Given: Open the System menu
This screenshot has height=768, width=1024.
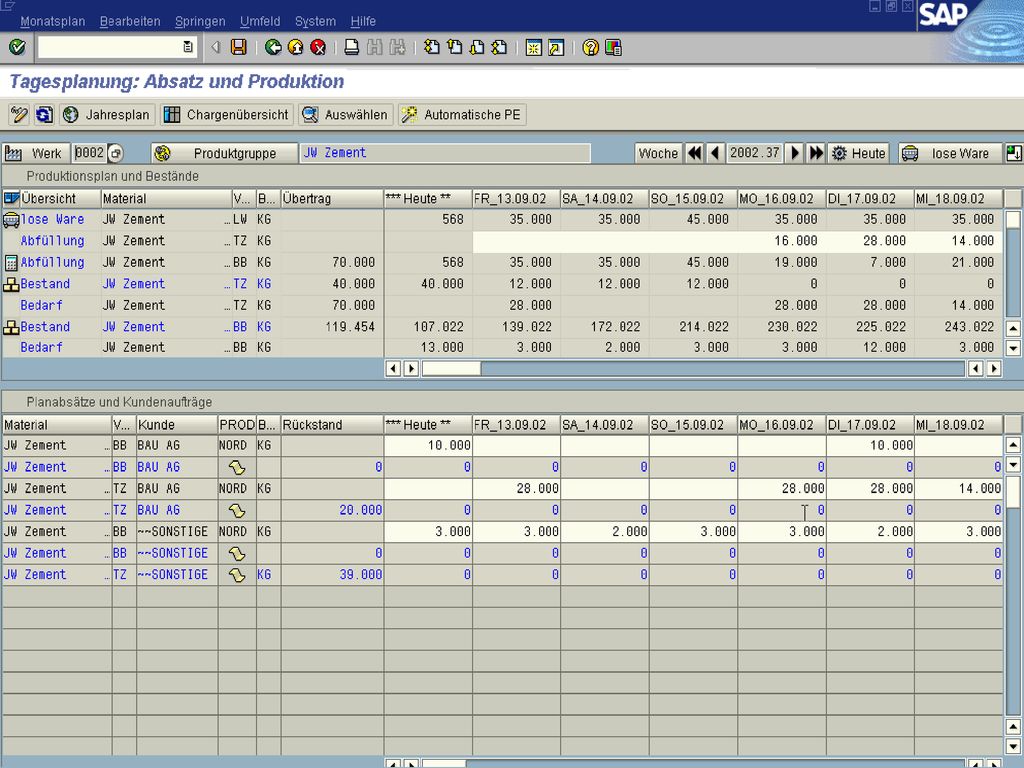Looking at the screenshot, I should pyautogui.click(x=315, y=22).
